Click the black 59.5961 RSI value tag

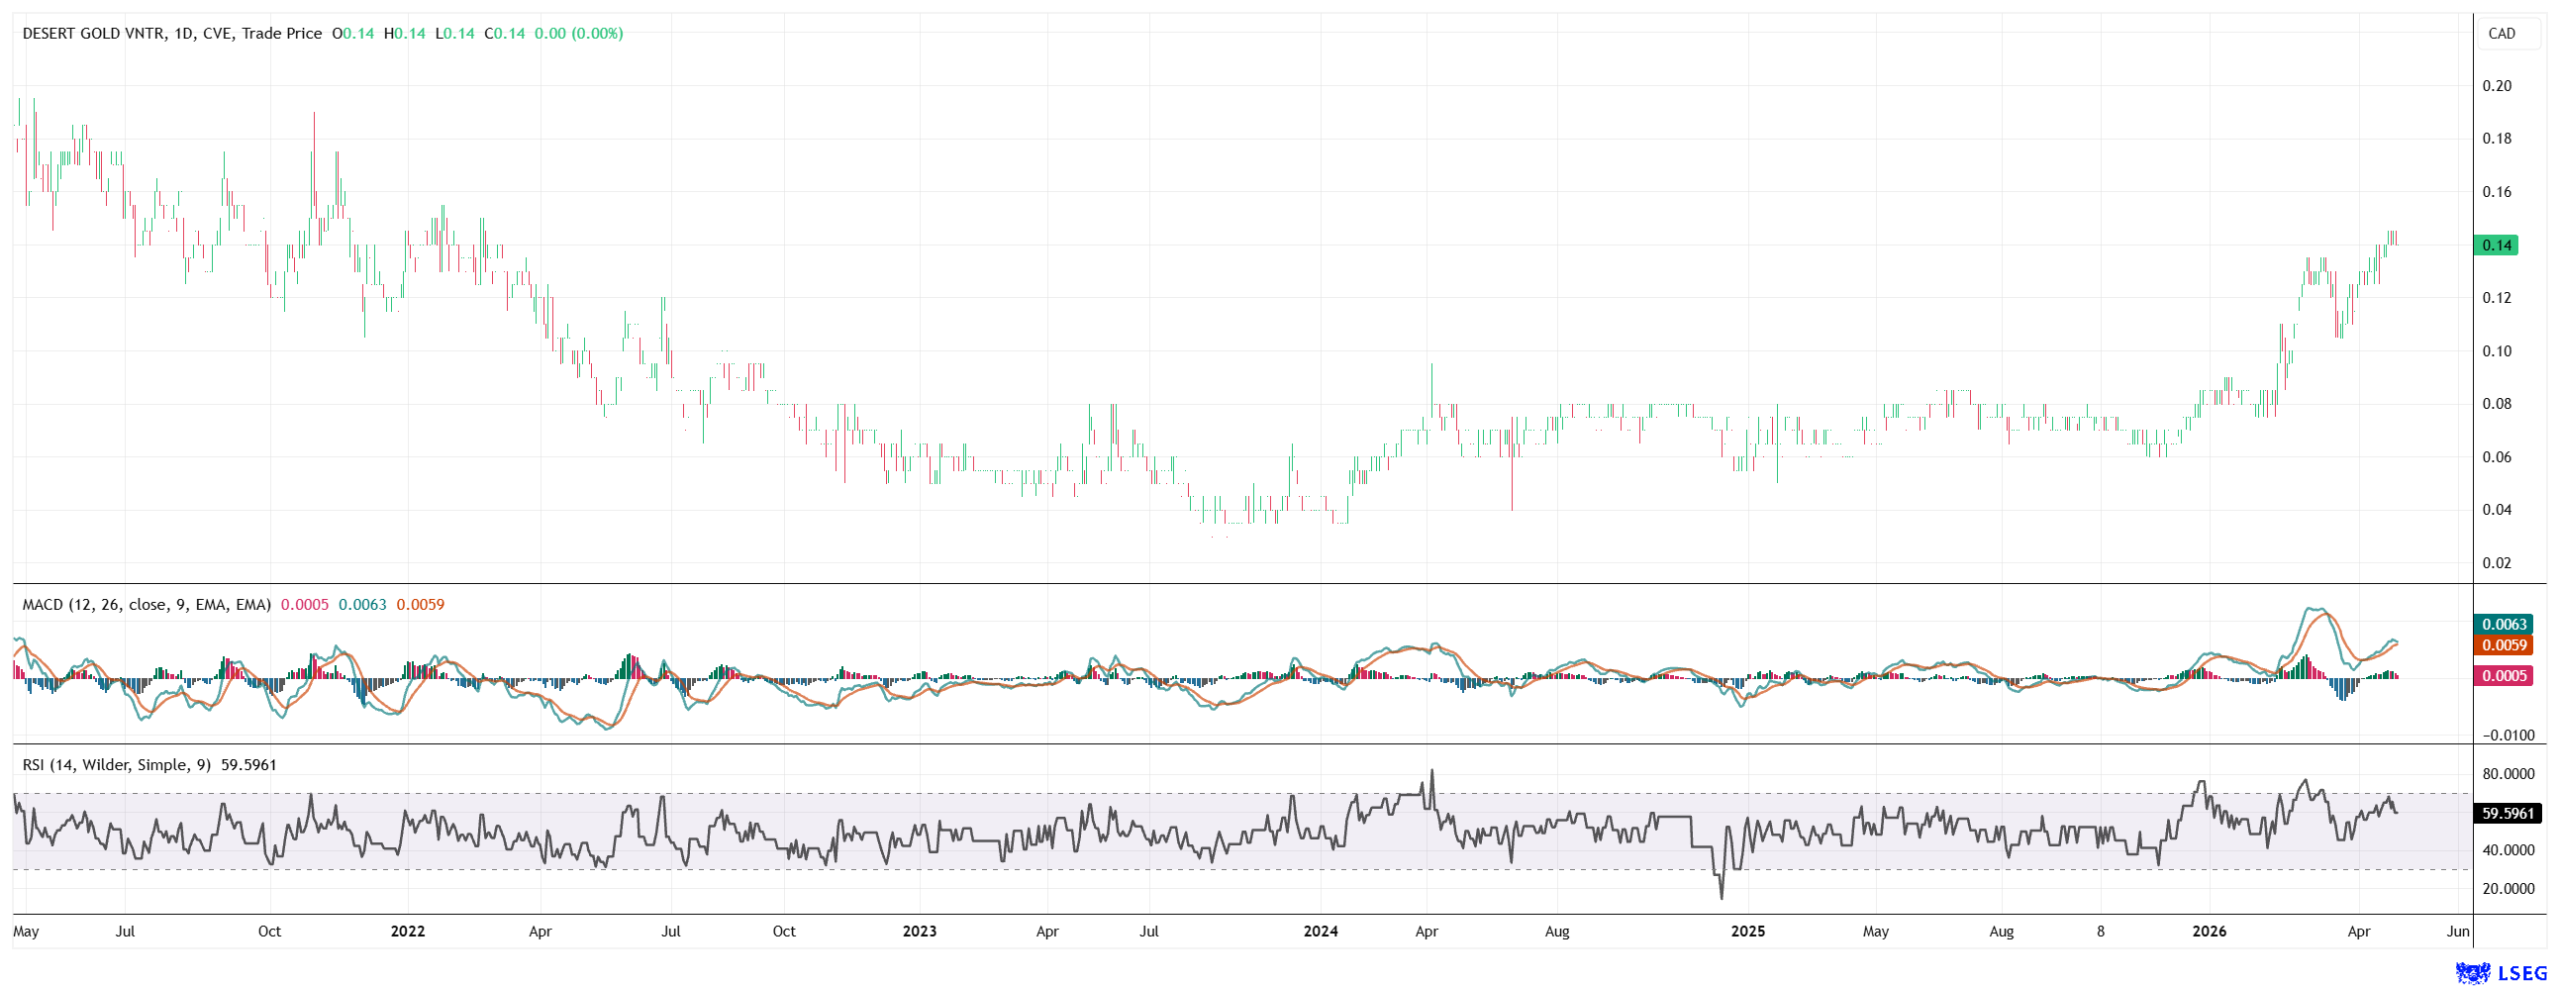pyautogui.click(x=2508, y=814)
